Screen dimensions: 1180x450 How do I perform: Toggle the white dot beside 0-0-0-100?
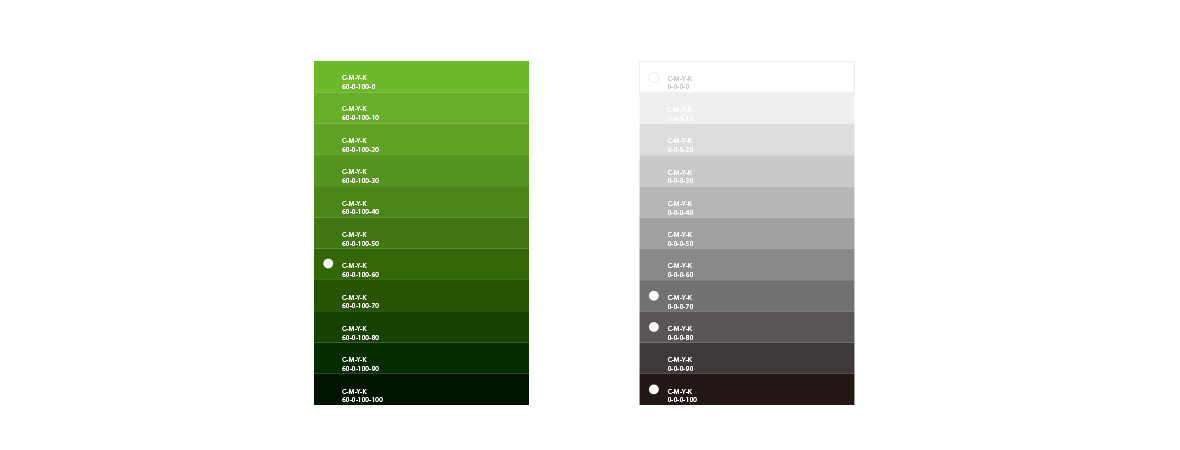click(x=653, y=389)
